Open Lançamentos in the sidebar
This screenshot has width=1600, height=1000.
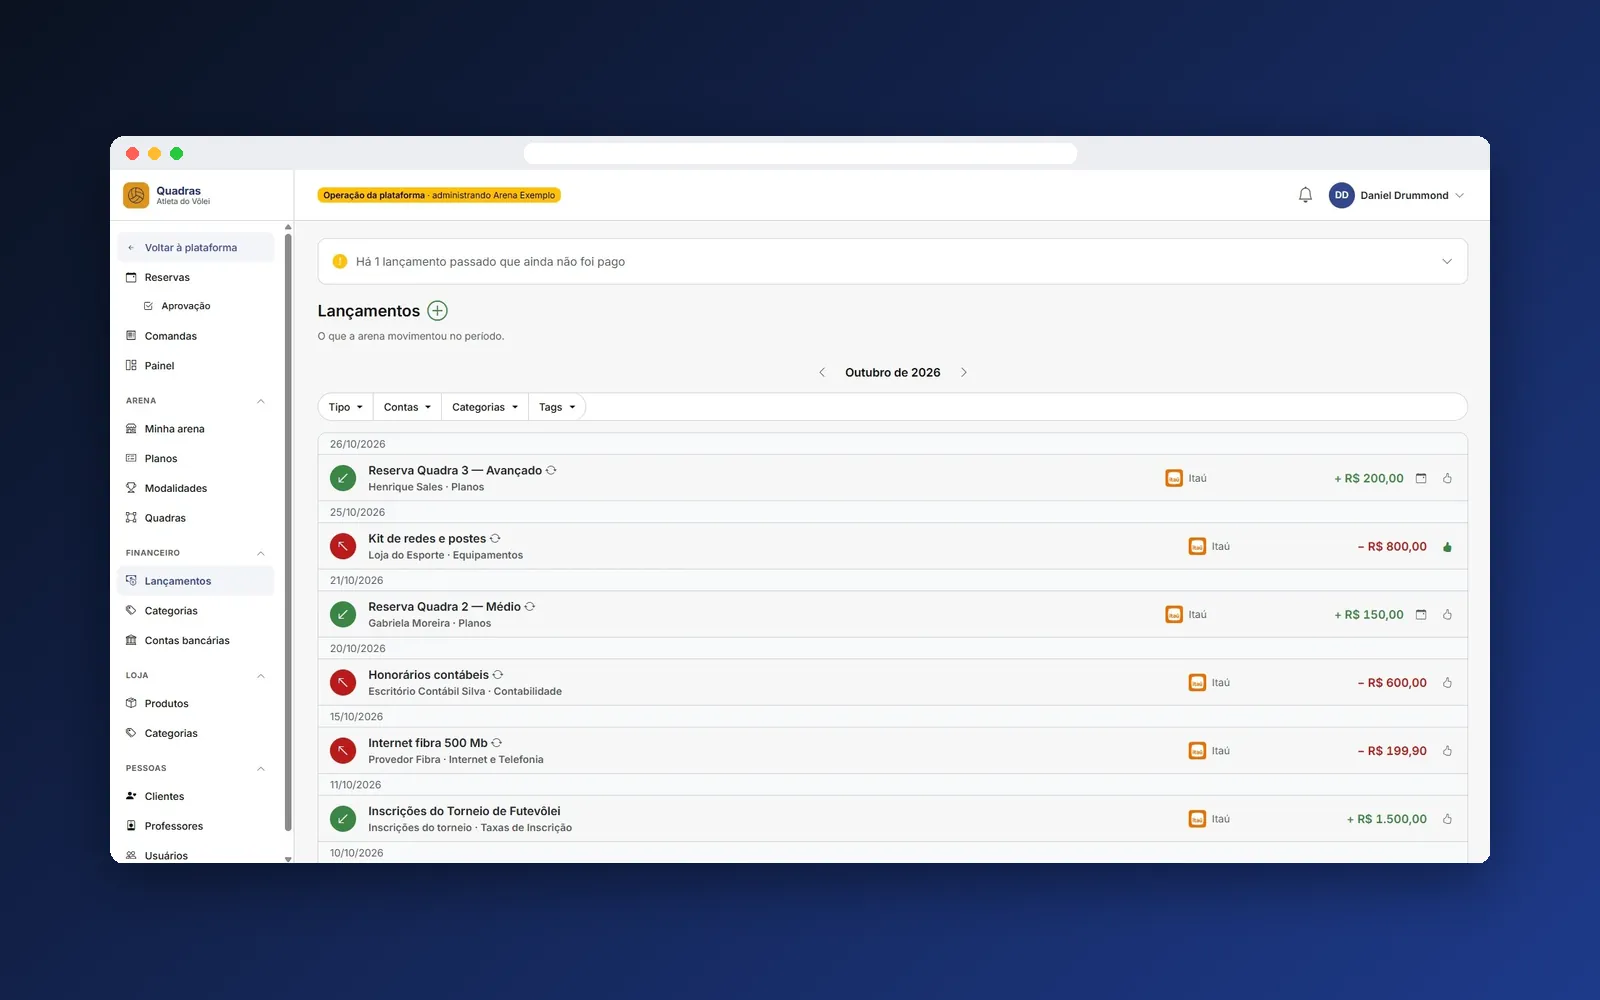pos(196,581)
